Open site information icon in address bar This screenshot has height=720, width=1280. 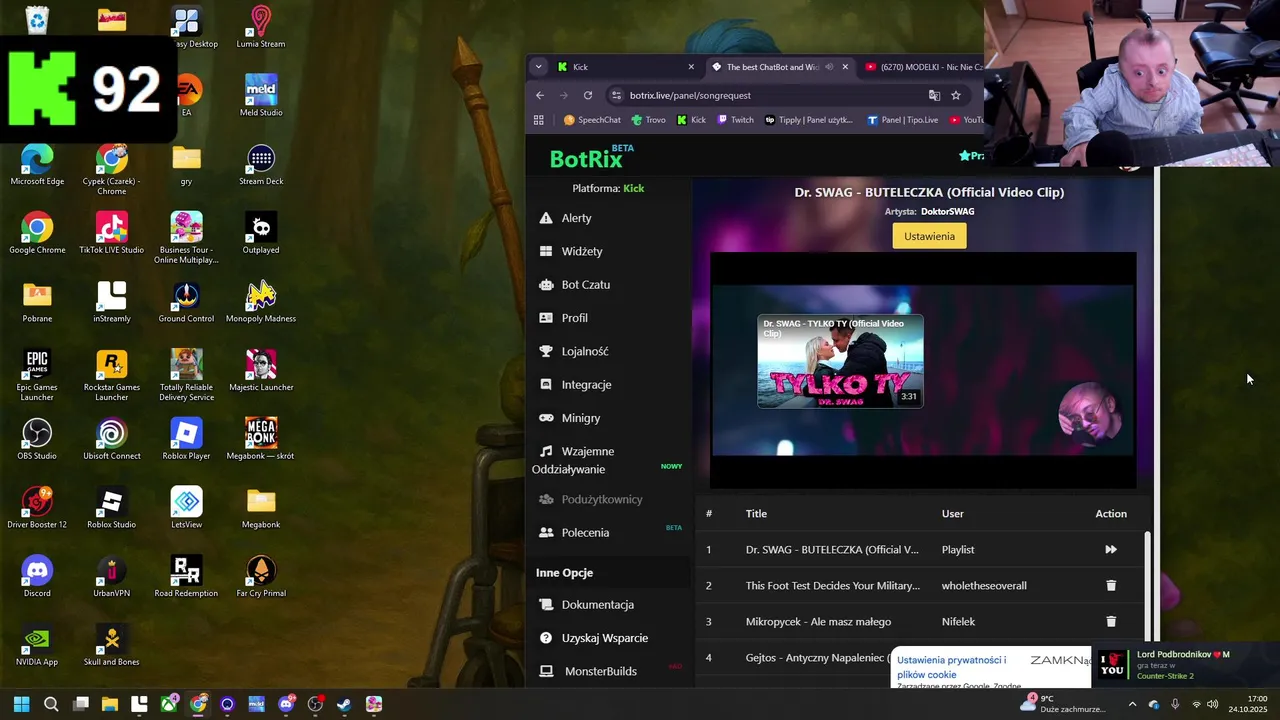615,95
